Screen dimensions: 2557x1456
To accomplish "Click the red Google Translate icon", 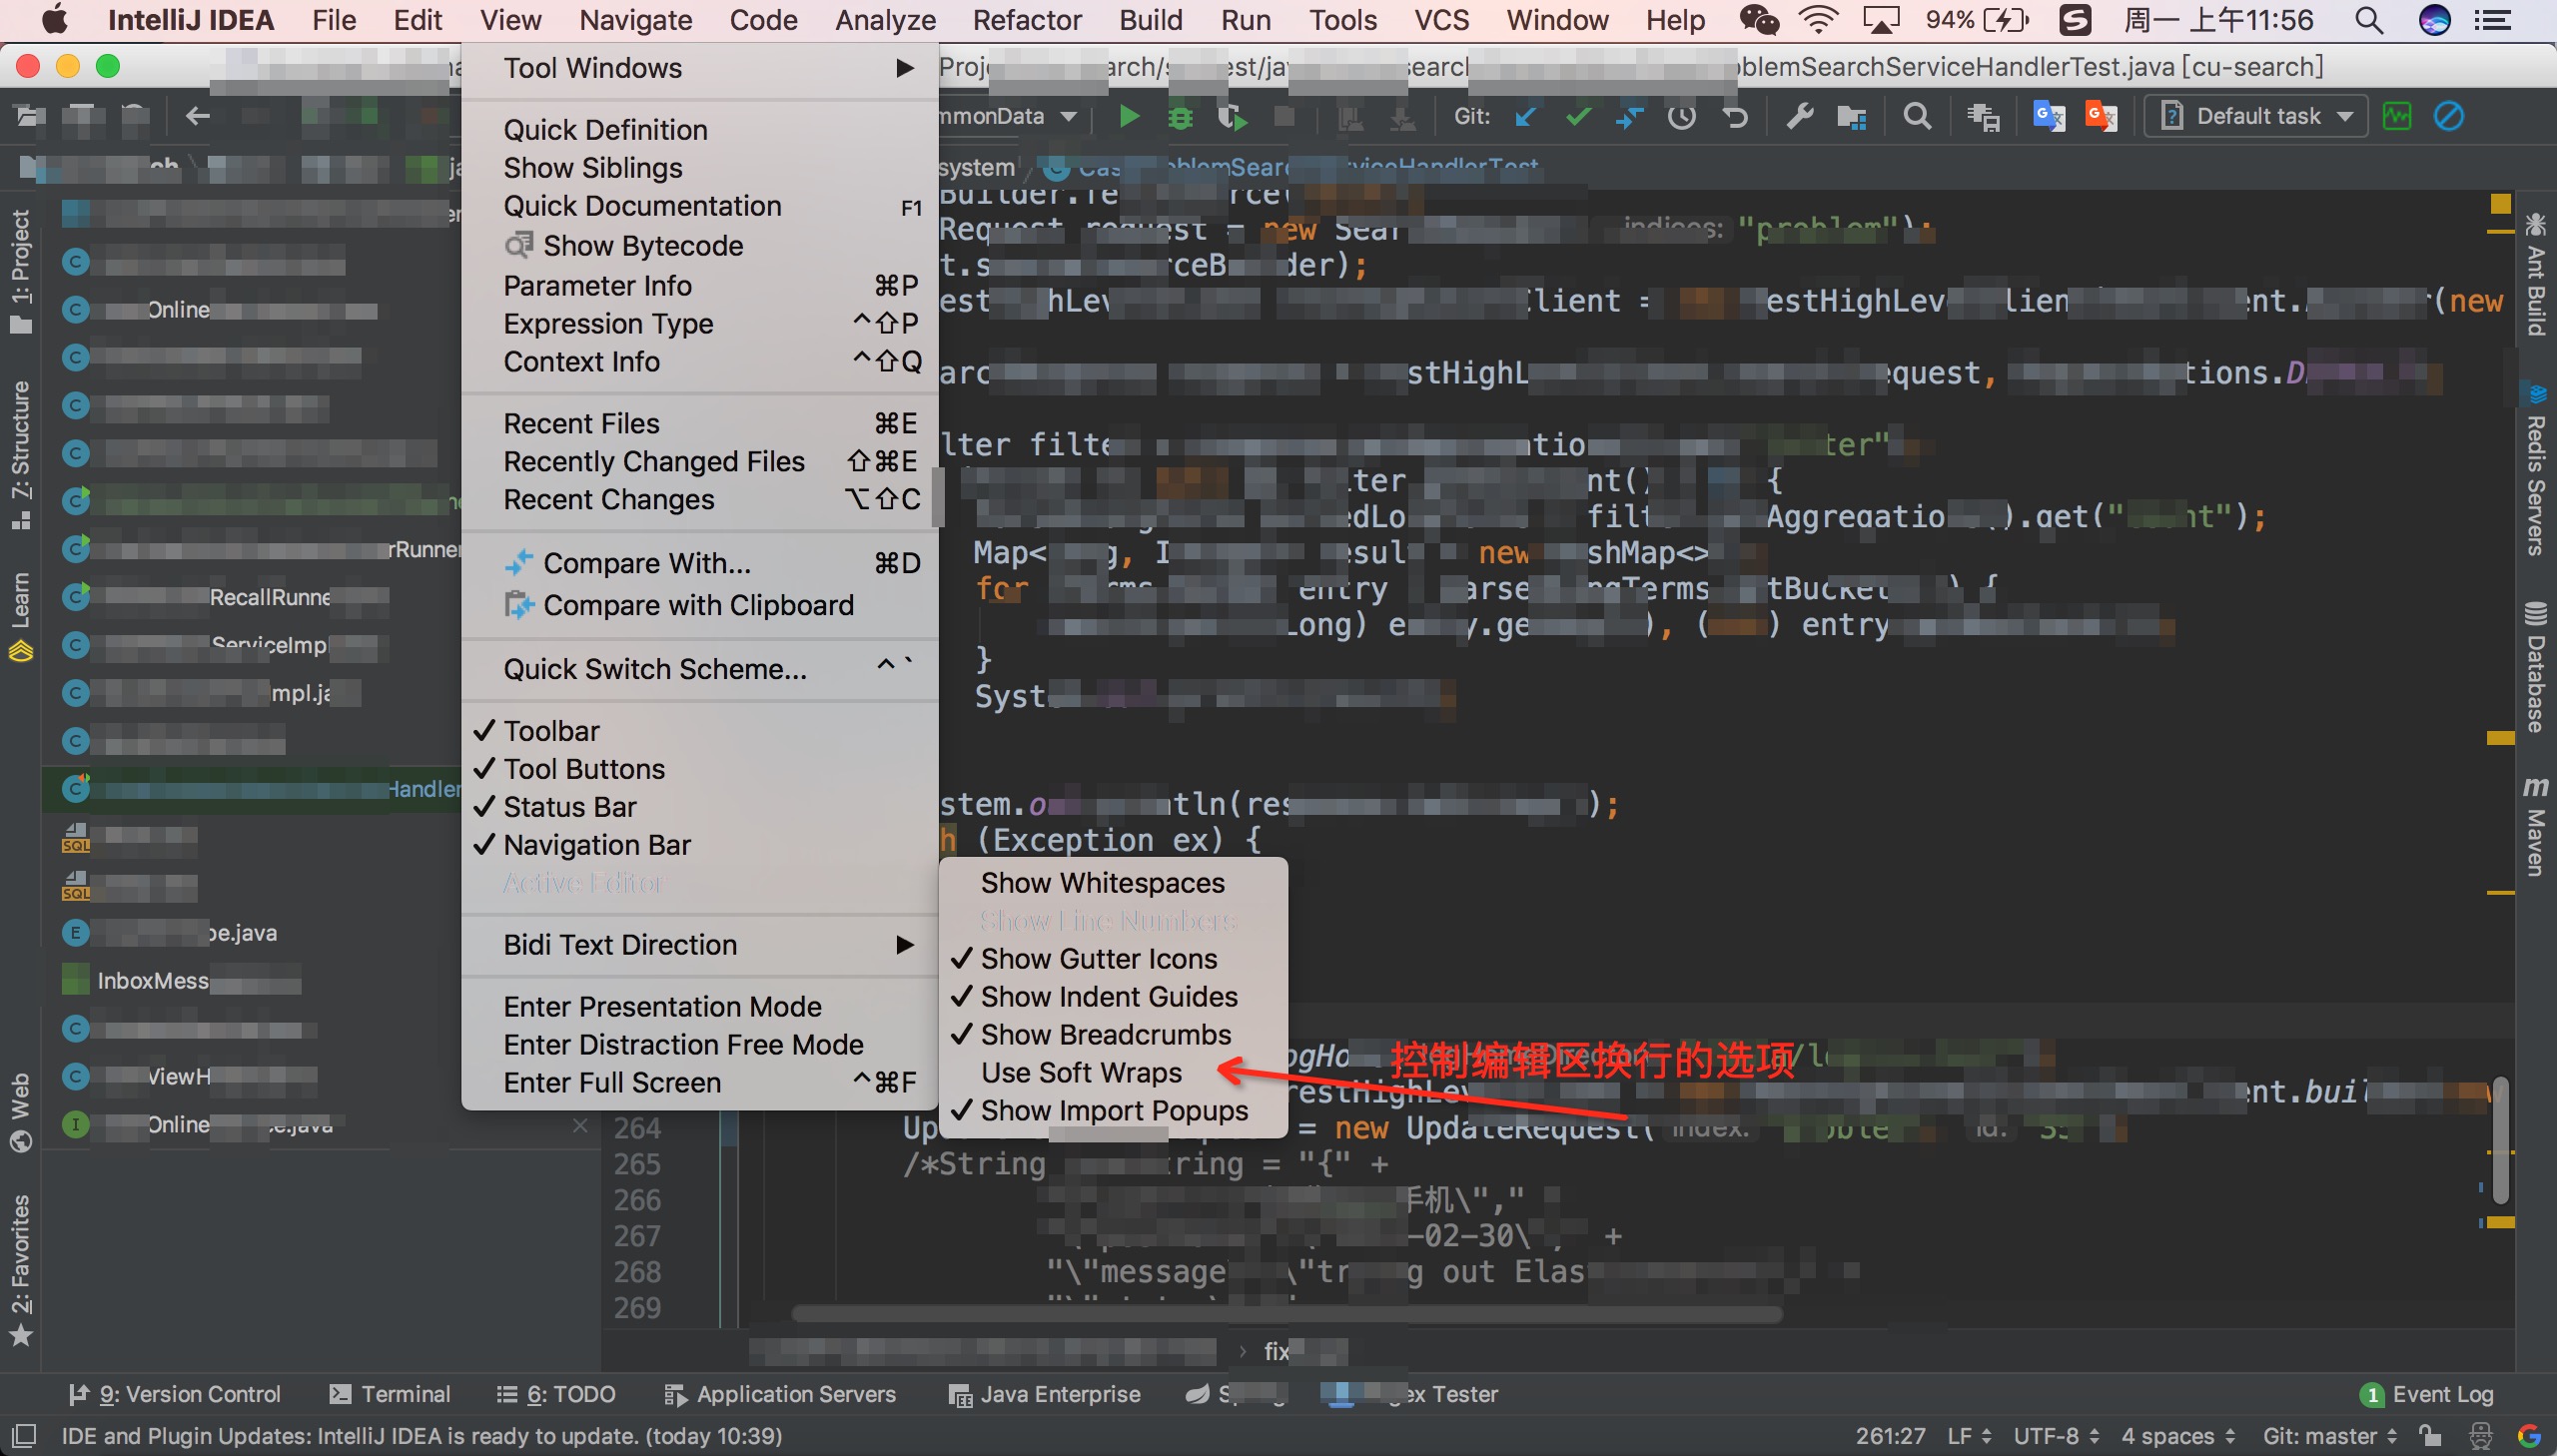I will pyautogui.click(x=2101, y=117).
